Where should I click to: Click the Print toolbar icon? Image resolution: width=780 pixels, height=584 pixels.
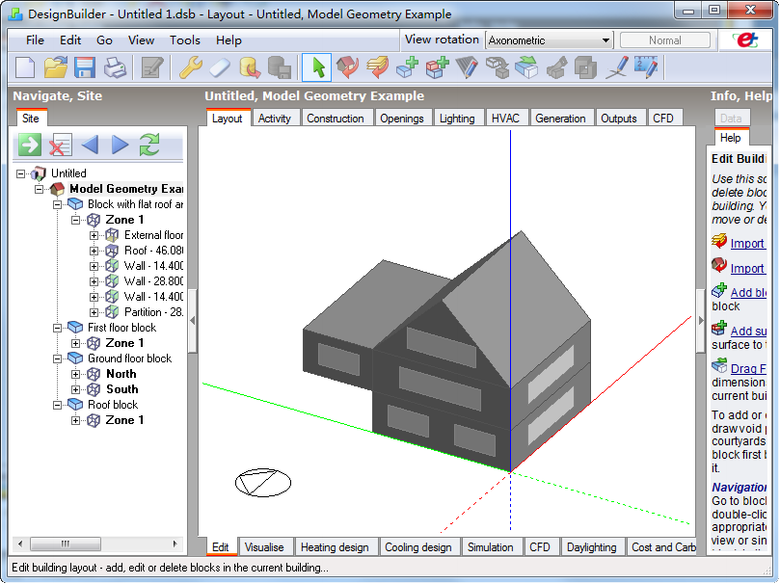116,68
